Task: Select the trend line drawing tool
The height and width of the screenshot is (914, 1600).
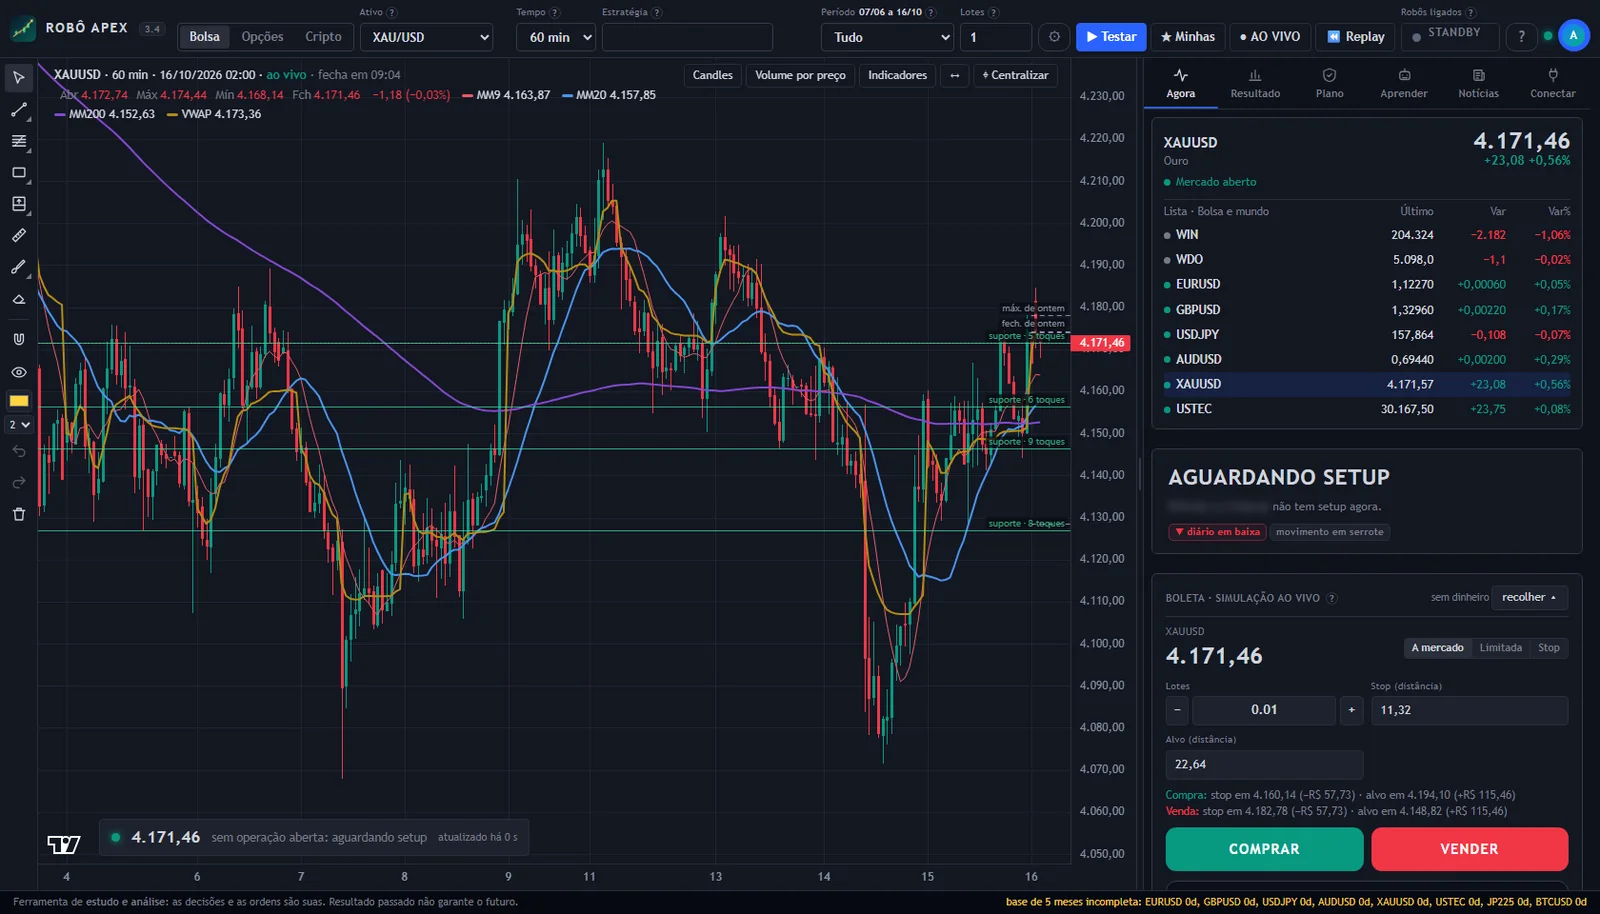Action: 18,110
